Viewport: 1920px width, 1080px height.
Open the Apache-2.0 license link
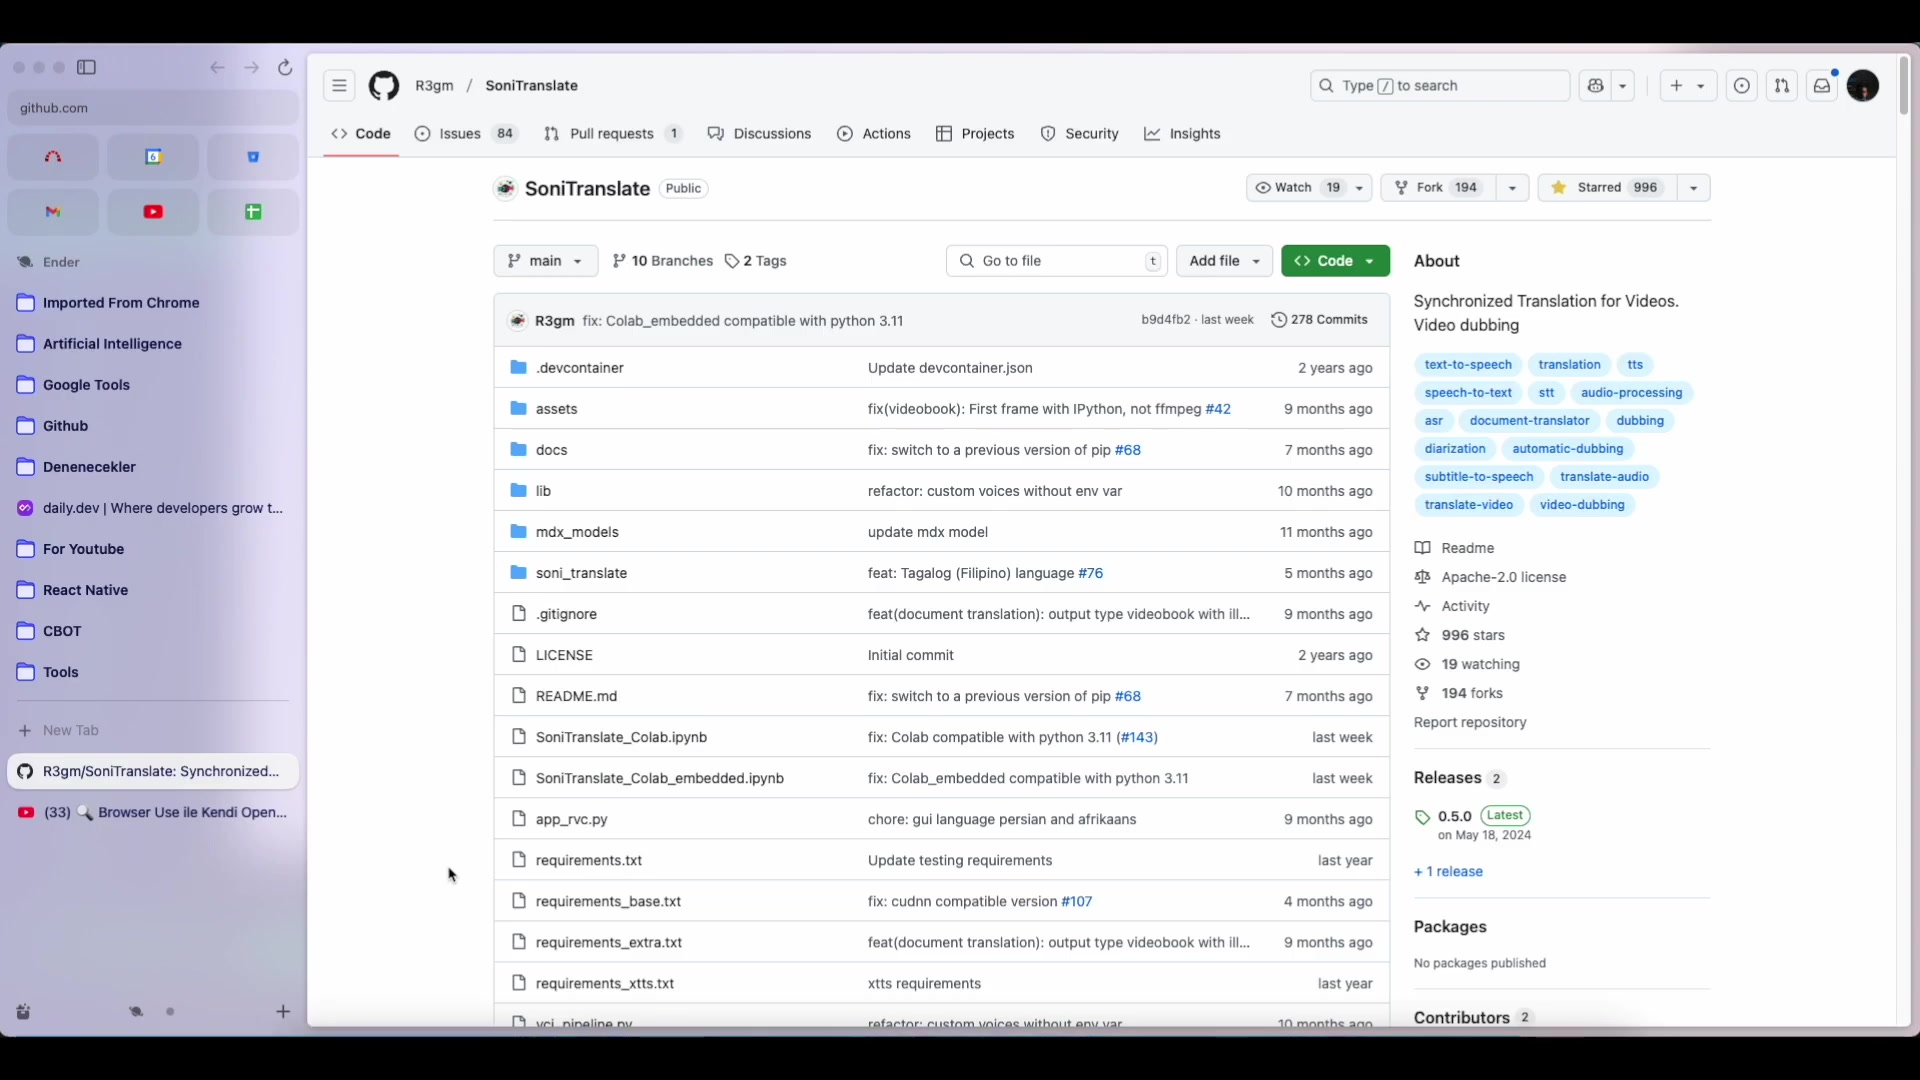[x=1503, y=578]
